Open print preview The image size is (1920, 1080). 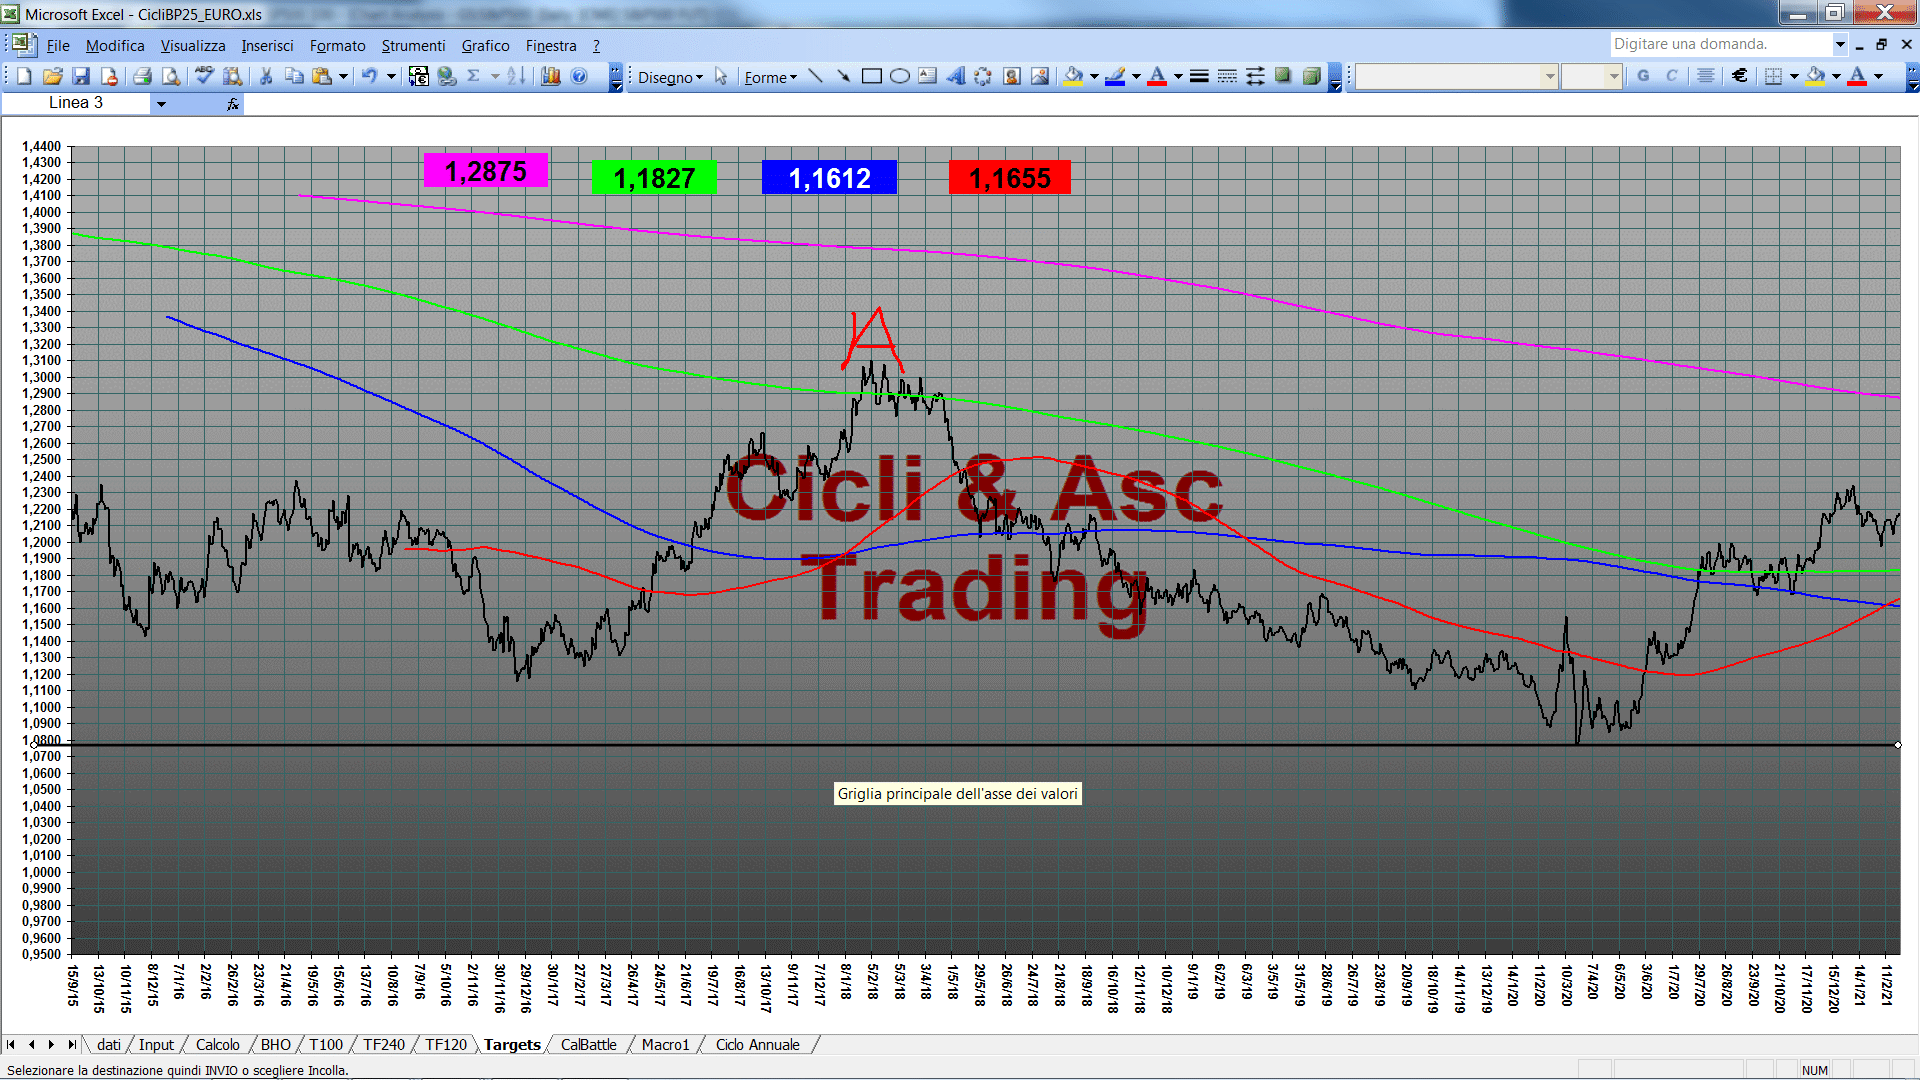[171, 76]
